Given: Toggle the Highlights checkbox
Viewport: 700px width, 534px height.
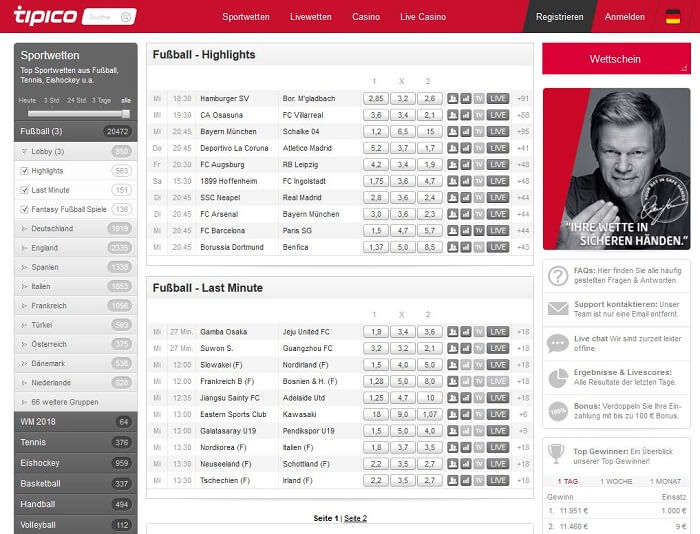Looking at the screenshot, I should 25,171.
